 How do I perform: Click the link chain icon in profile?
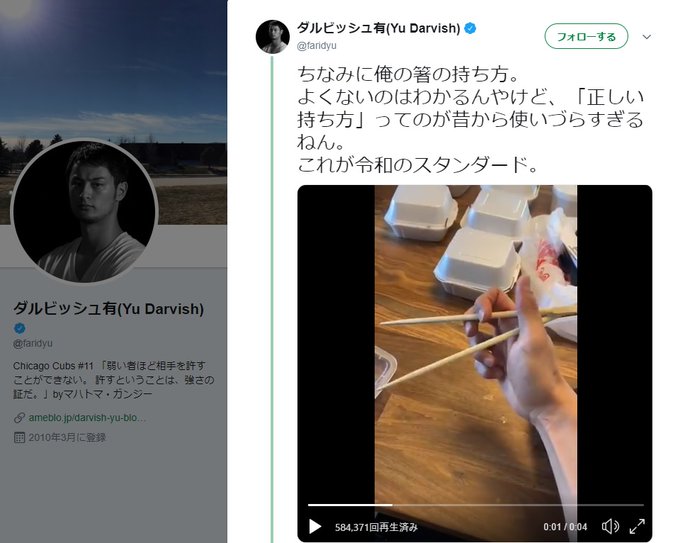(x=19, y=418)
